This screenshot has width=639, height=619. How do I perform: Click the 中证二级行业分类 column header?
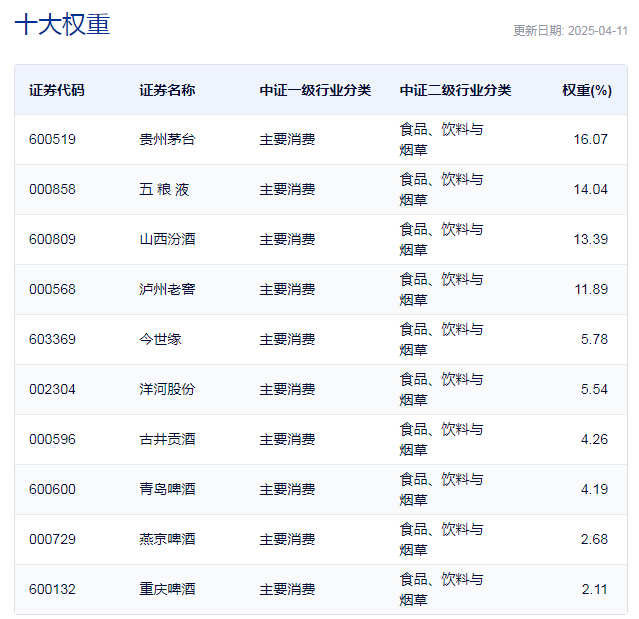[455, 90]
